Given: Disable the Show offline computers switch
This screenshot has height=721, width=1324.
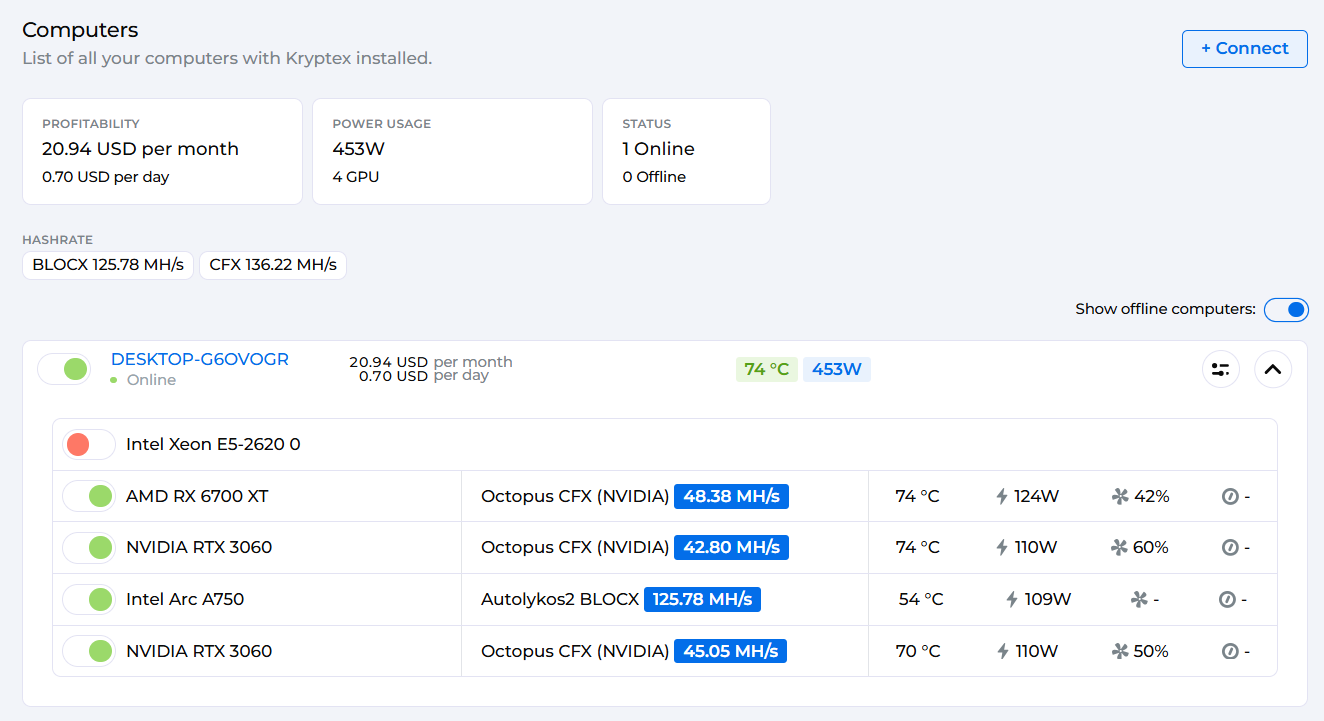Looking at the screenshot, I should point(1286,310).
